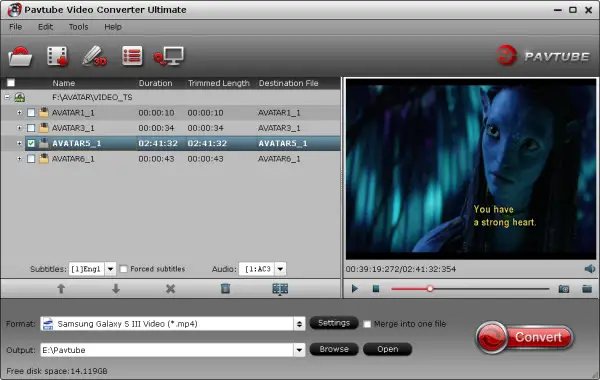
Task: Open the 3D edit pencil tool
Action: tap(94, 56)
